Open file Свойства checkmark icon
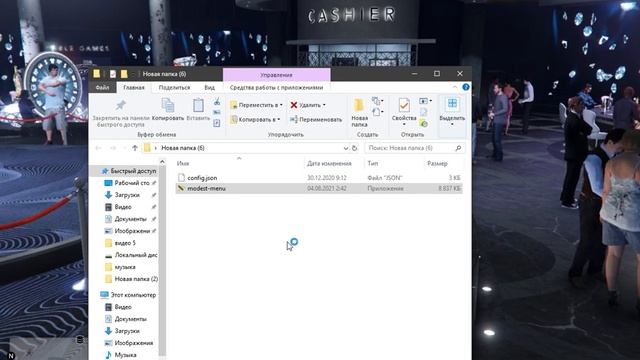 point(404,105)
